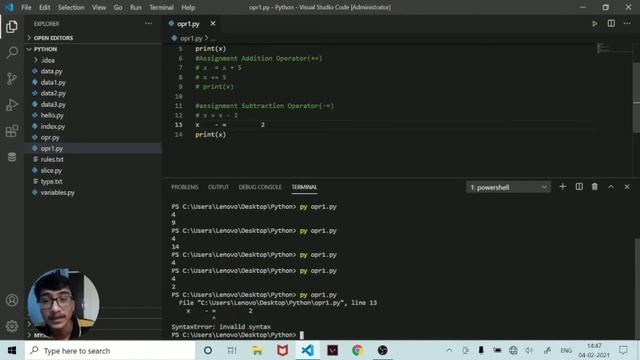Click opr1.py in the breadcrumb bar

191,38
